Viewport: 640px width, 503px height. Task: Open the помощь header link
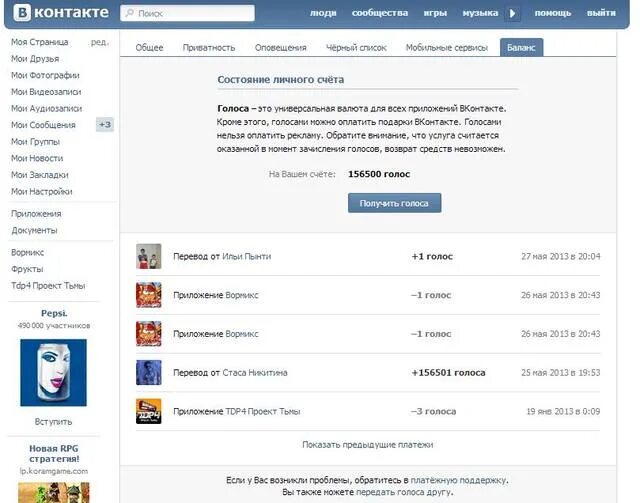click(x=553, y=13)
